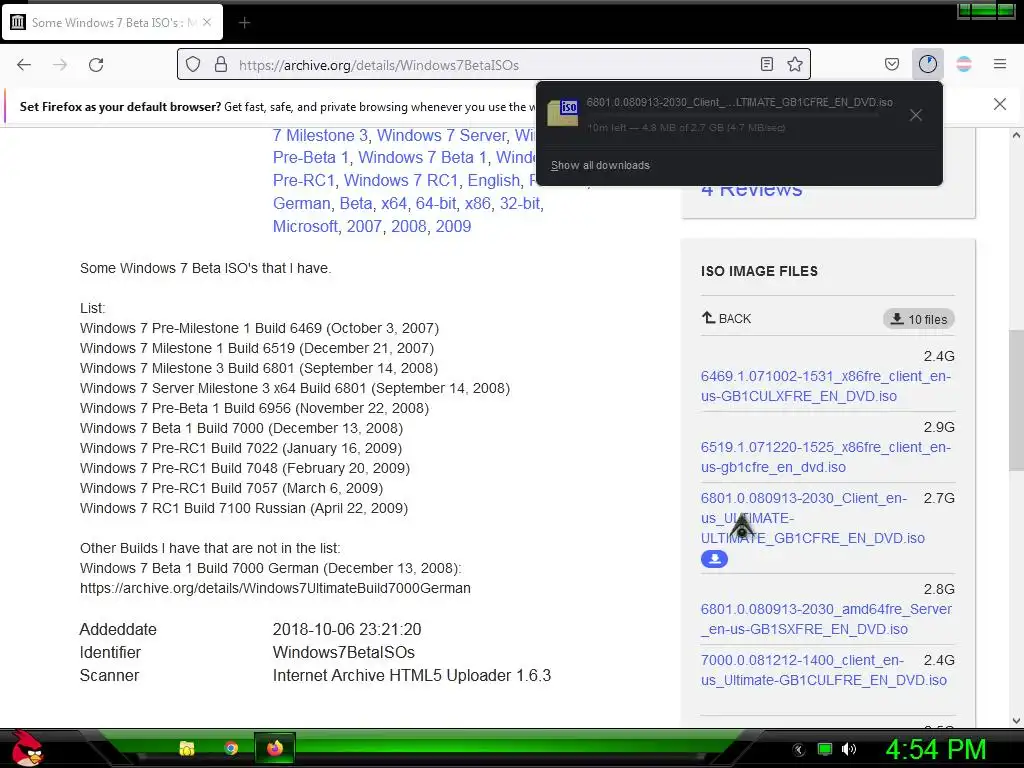Click the forward navigation arrow

coord(60,65)
